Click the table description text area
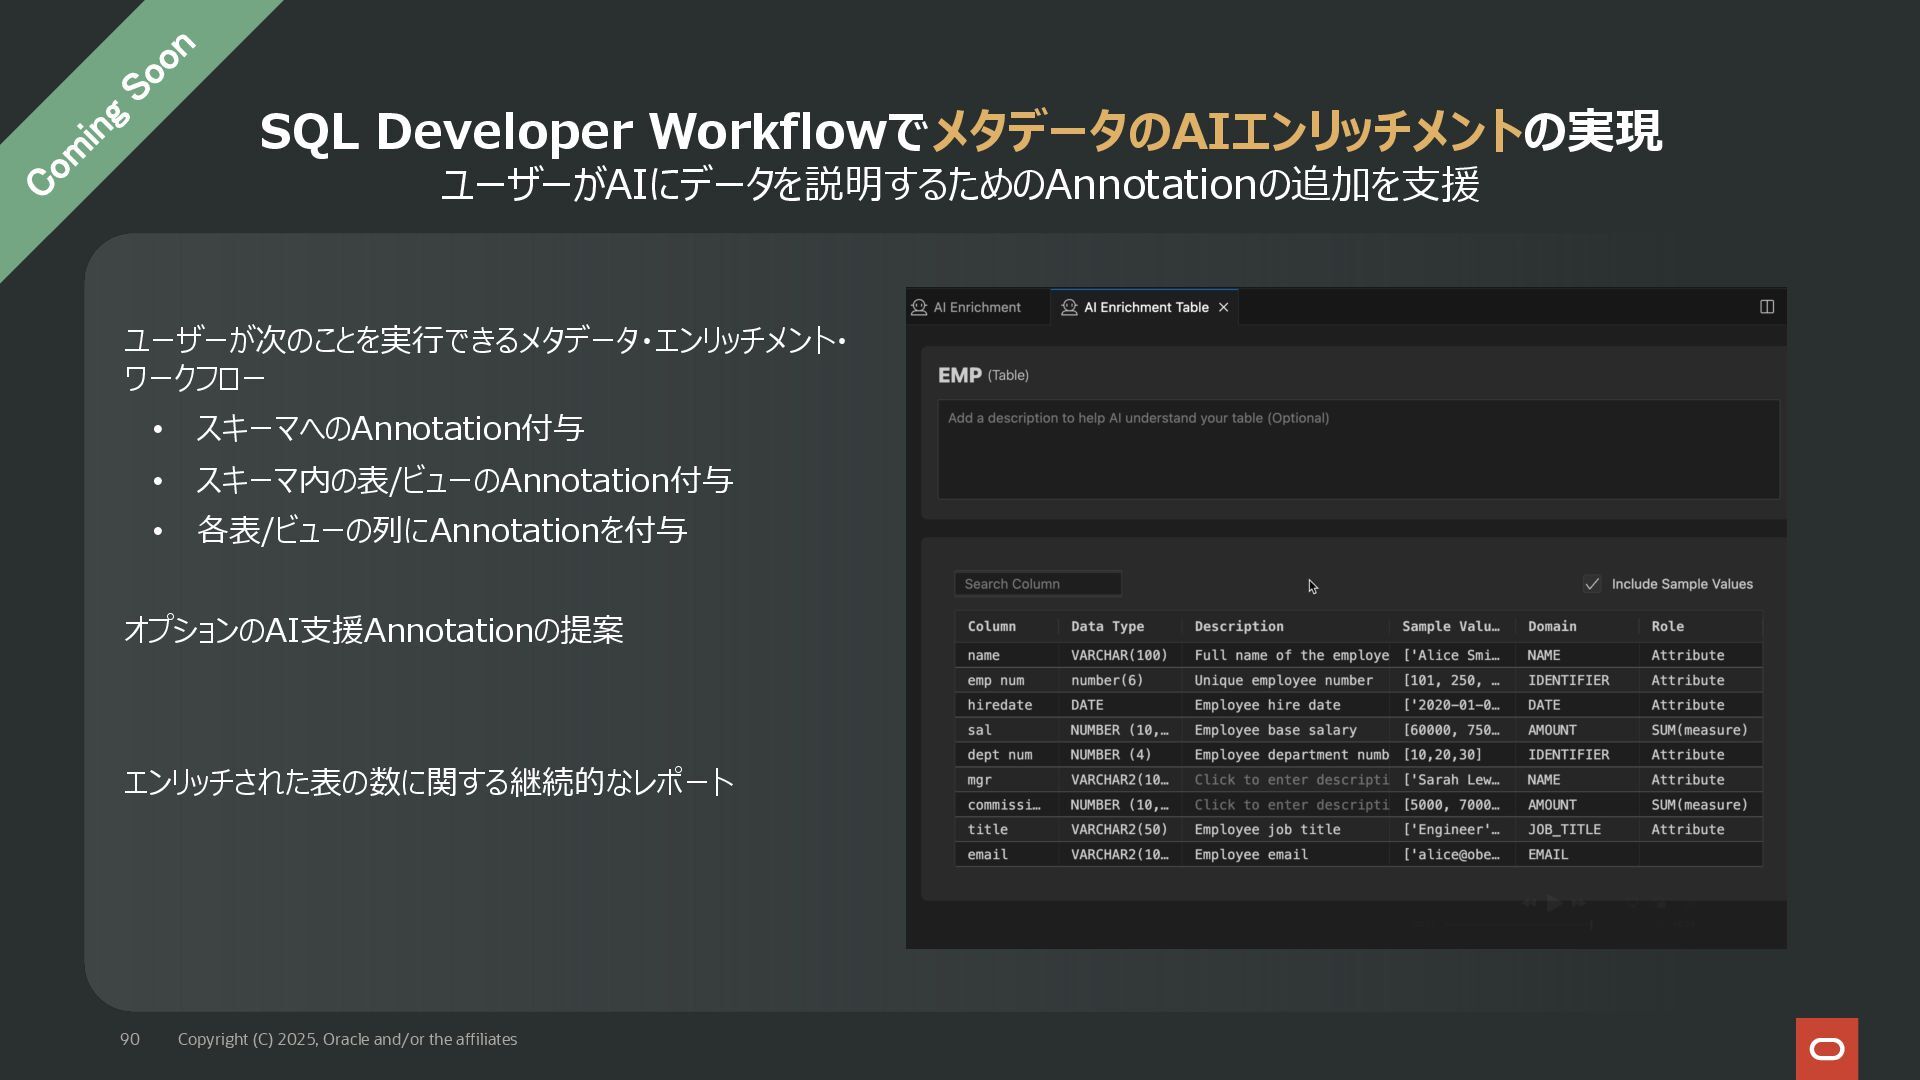Viewport: 1920px width, 1080px height. (x=1357, y=450)
